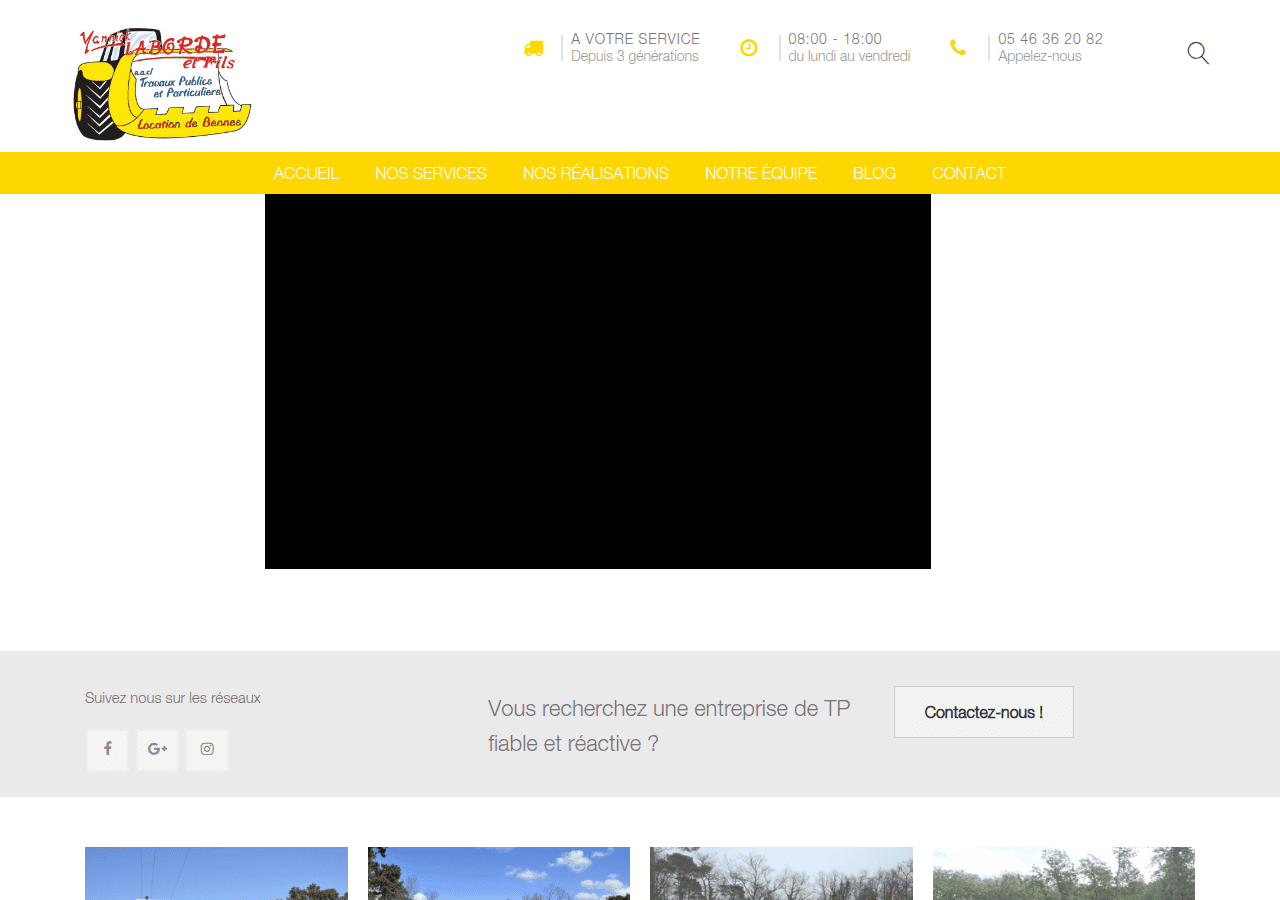Click the Yannick Laborde et Fils logo
This screenshot has width=1280, height=900.
tap(162, 84)
